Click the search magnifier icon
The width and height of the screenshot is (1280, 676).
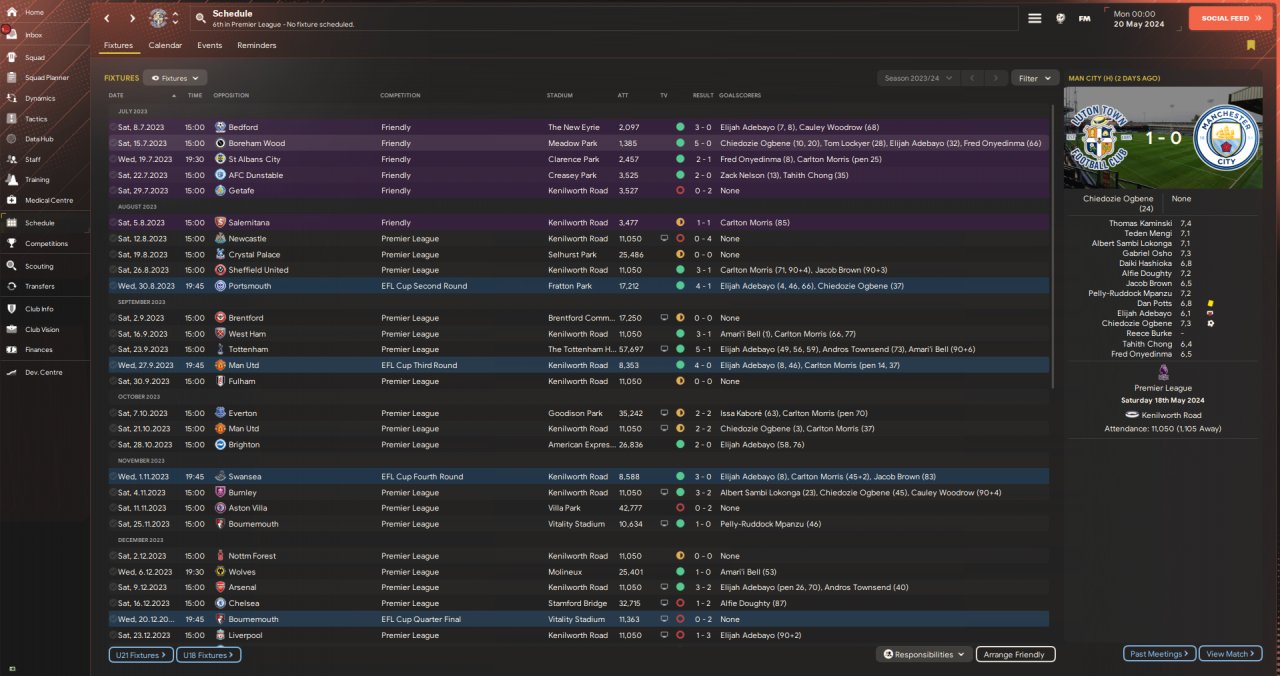pyautogui.click(x=200, y=18)
